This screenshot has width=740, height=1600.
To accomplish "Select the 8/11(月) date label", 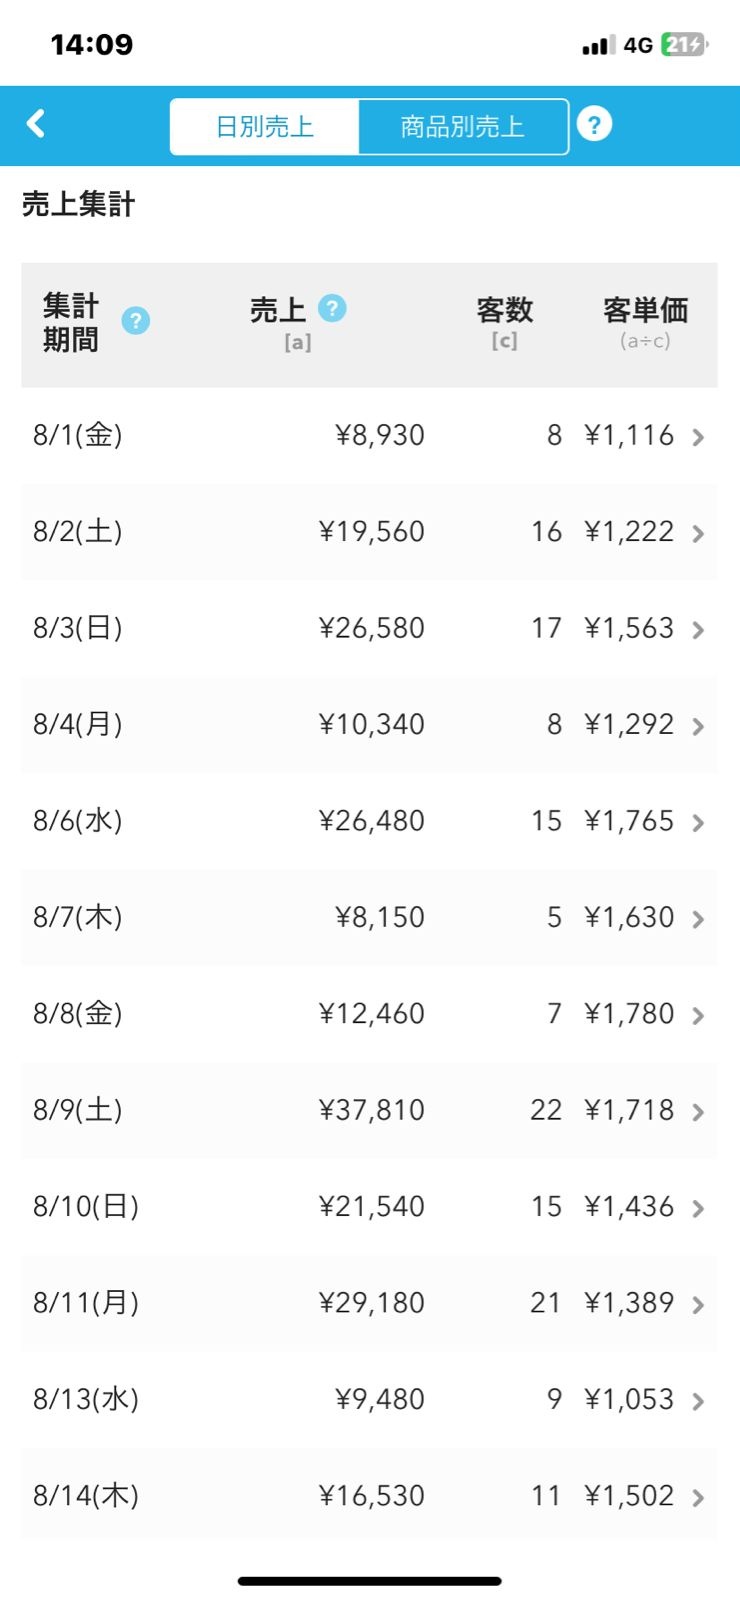I will [x=86, y=1302].
